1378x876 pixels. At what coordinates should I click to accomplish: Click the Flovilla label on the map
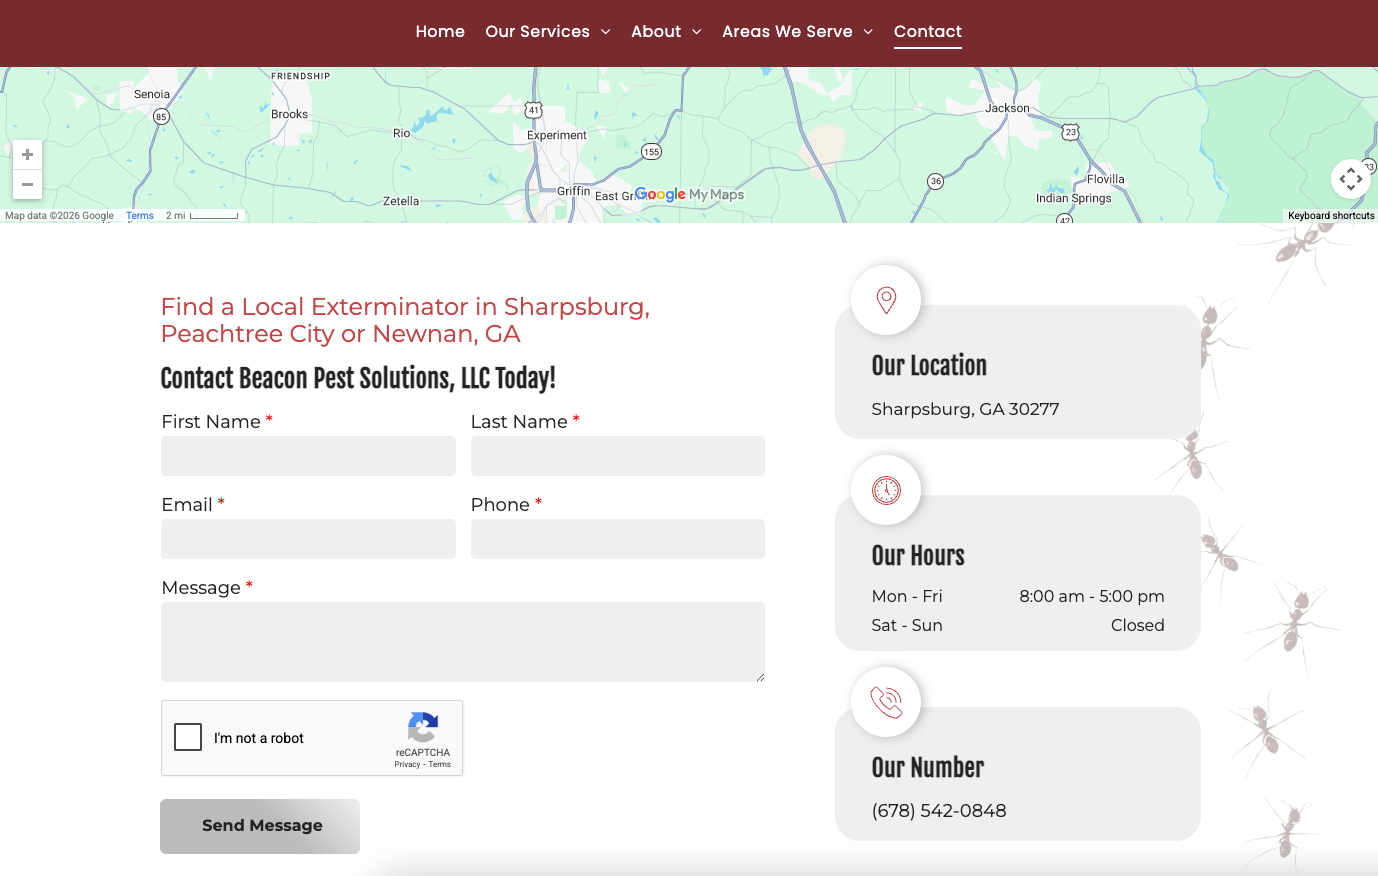coord(1105,180)
